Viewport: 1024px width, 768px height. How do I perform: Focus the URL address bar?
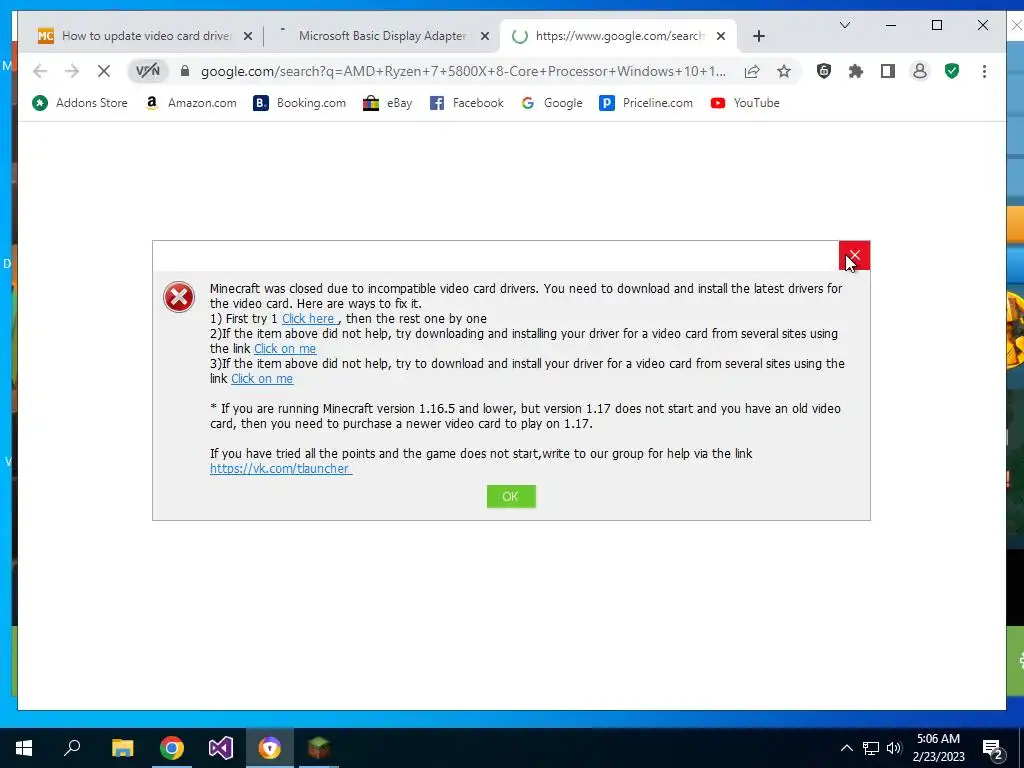tap(462, 71)
